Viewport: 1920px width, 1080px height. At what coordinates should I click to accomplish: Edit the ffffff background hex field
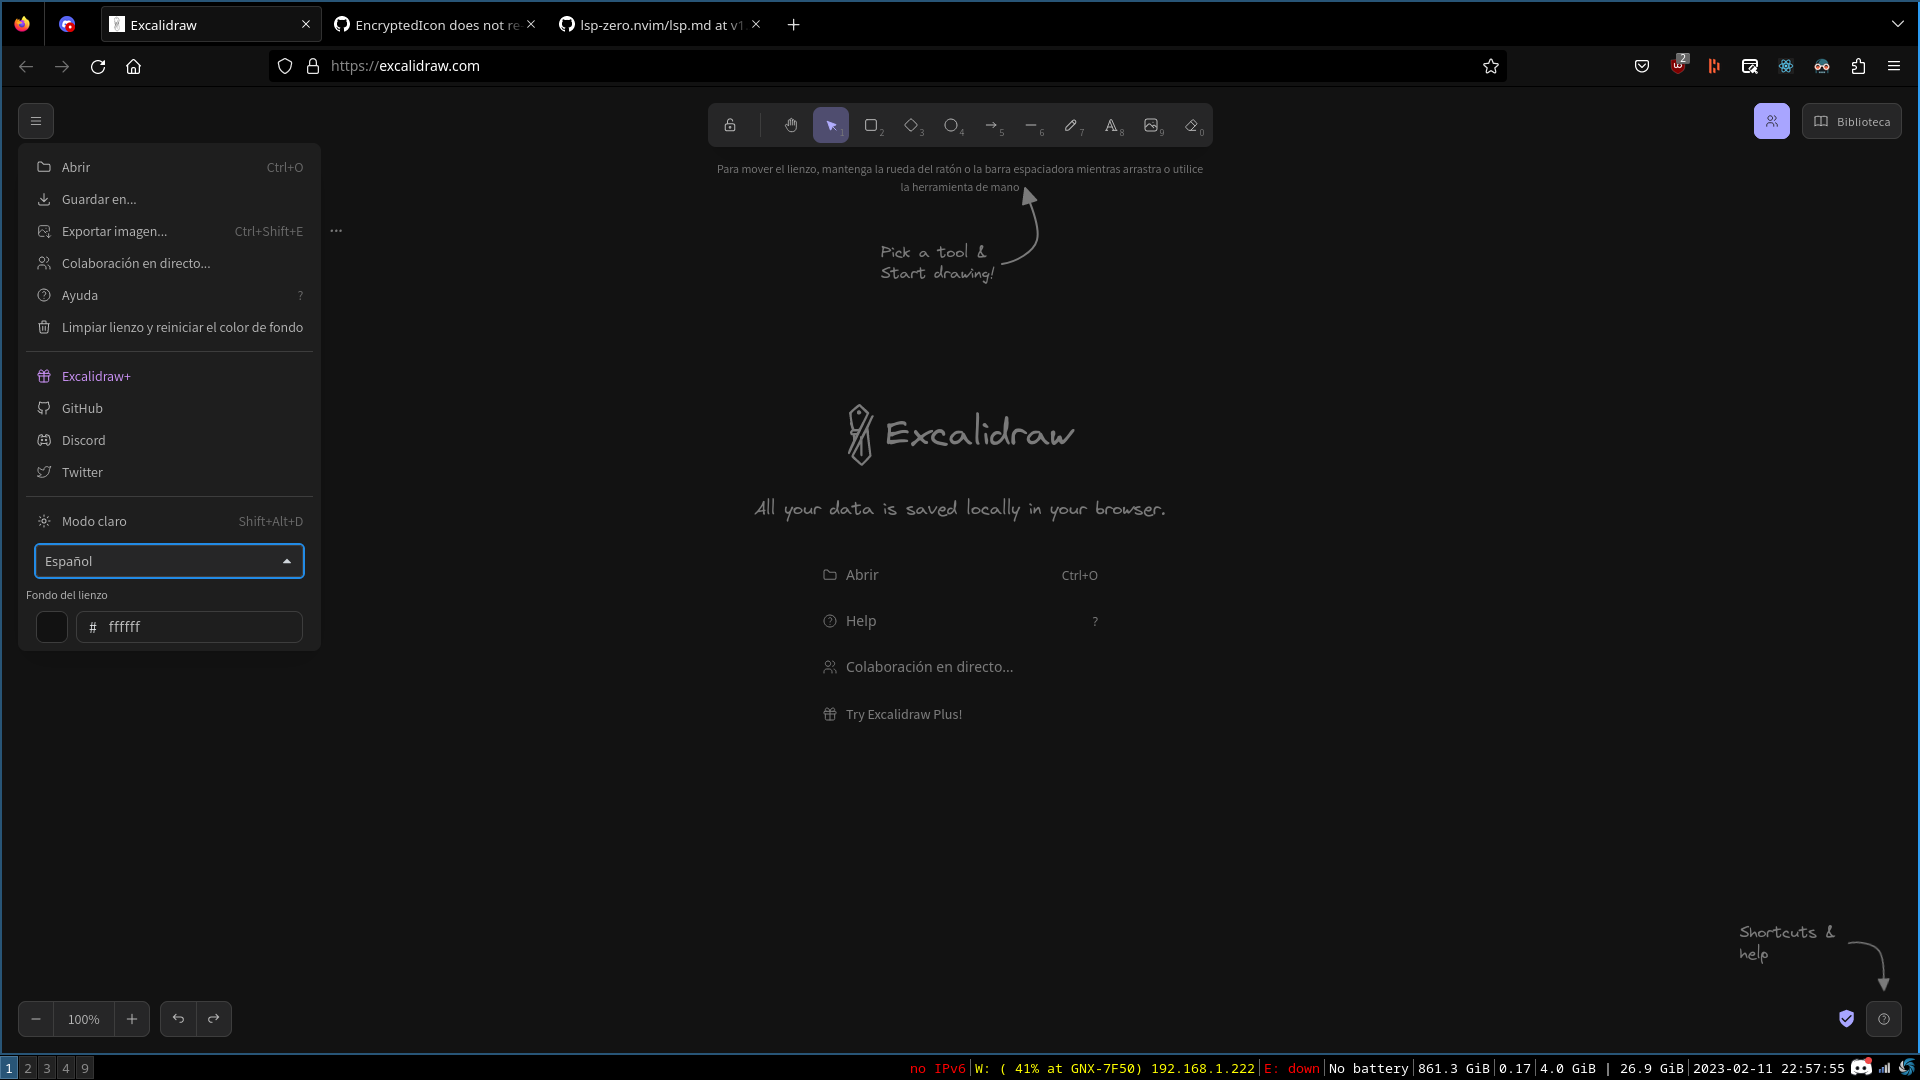tap(189, 627)
